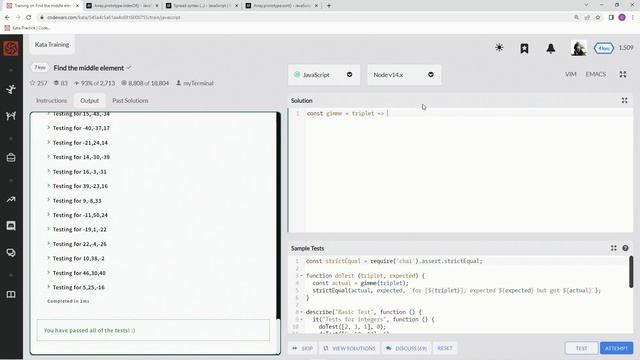Click 'You have passed all of the tests' message

pos(89,330)
